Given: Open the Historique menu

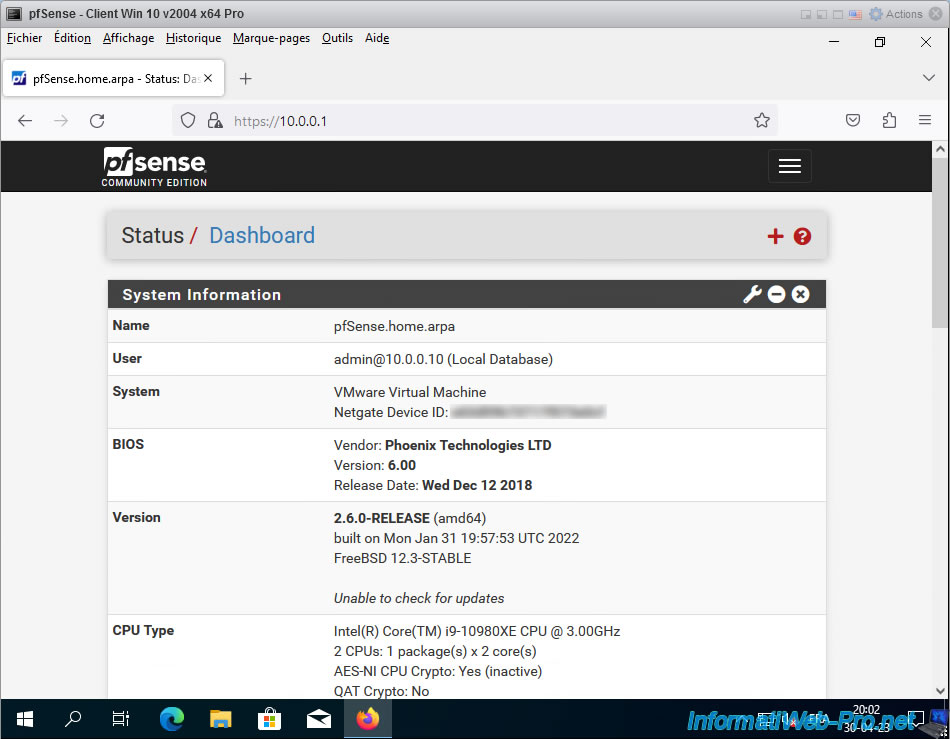Looking at the screenshot, I should coord(193,38).
